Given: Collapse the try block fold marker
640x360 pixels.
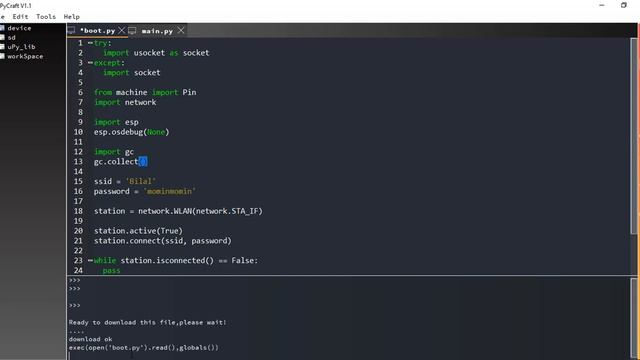Looking at the screenshot, I should 90,43.
